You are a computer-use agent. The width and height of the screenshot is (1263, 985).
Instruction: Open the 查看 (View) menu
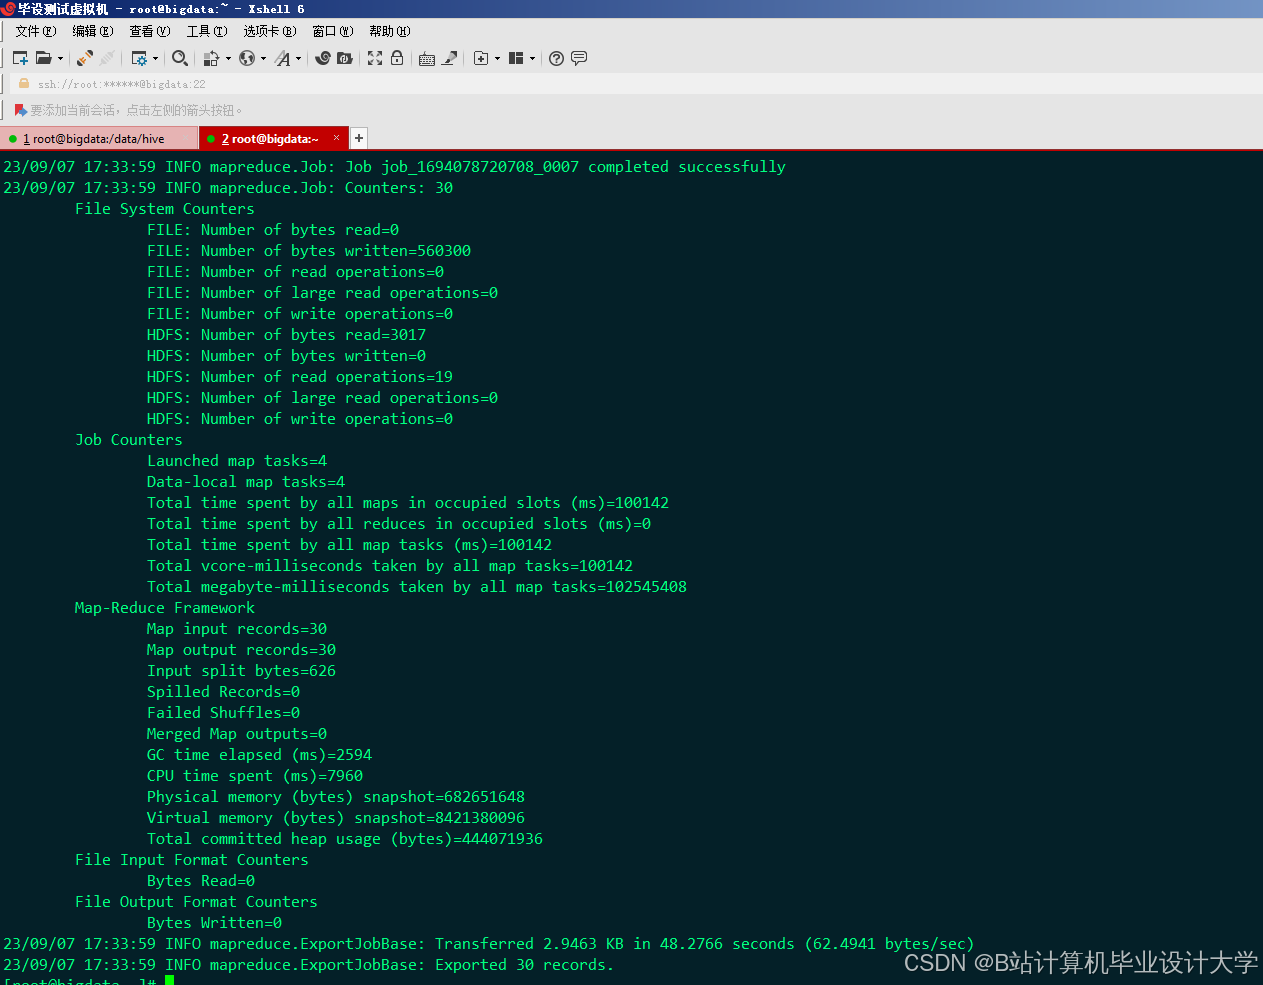150,31
